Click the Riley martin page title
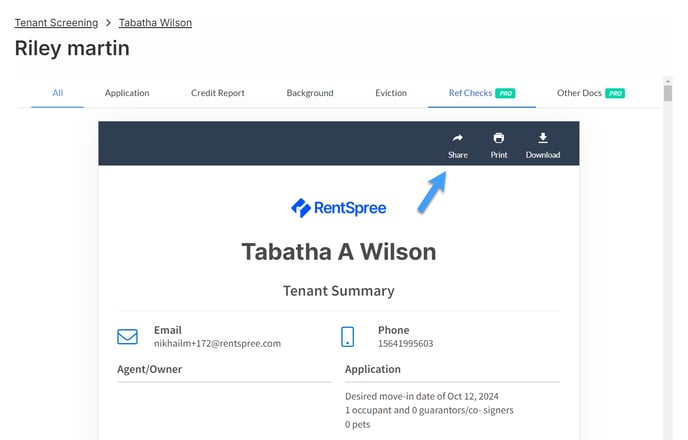Image resolution: width=688 pixels, height=440 pixels. pos(72,48)
